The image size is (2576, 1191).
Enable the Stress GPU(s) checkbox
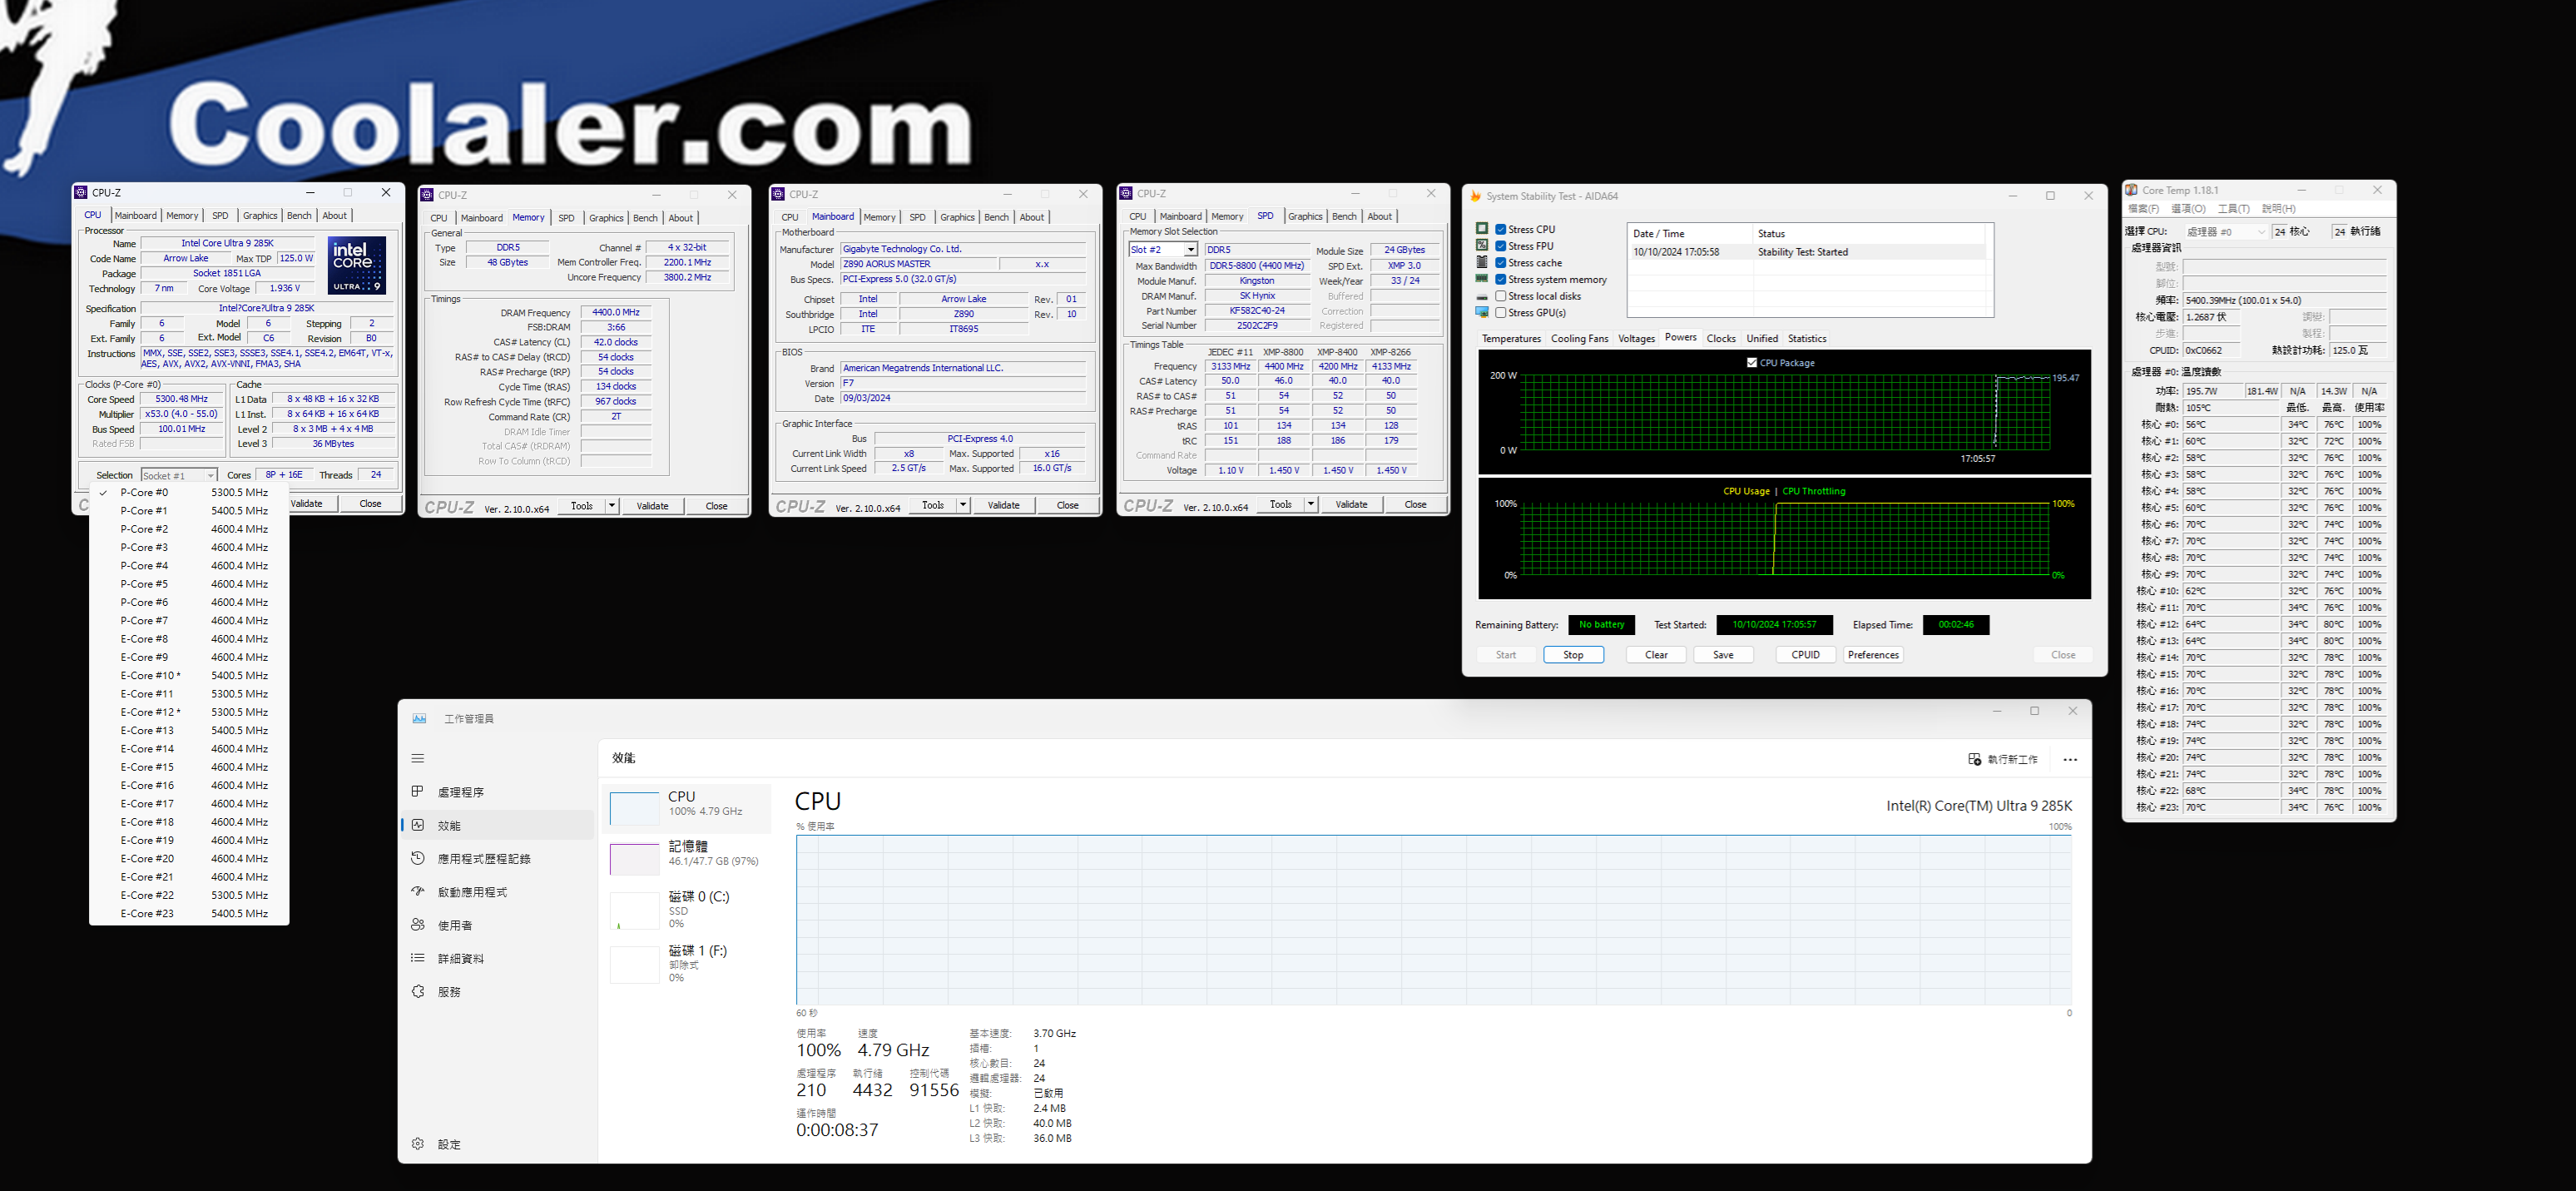click(1501, 313)
